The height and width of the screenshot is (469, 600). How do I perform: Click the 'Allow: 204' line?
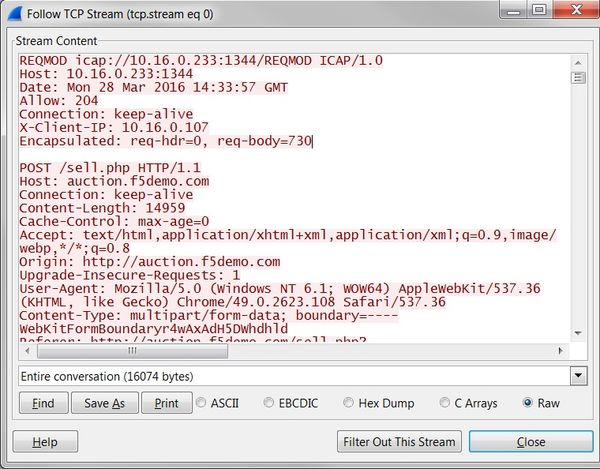[x=59, y=101]
